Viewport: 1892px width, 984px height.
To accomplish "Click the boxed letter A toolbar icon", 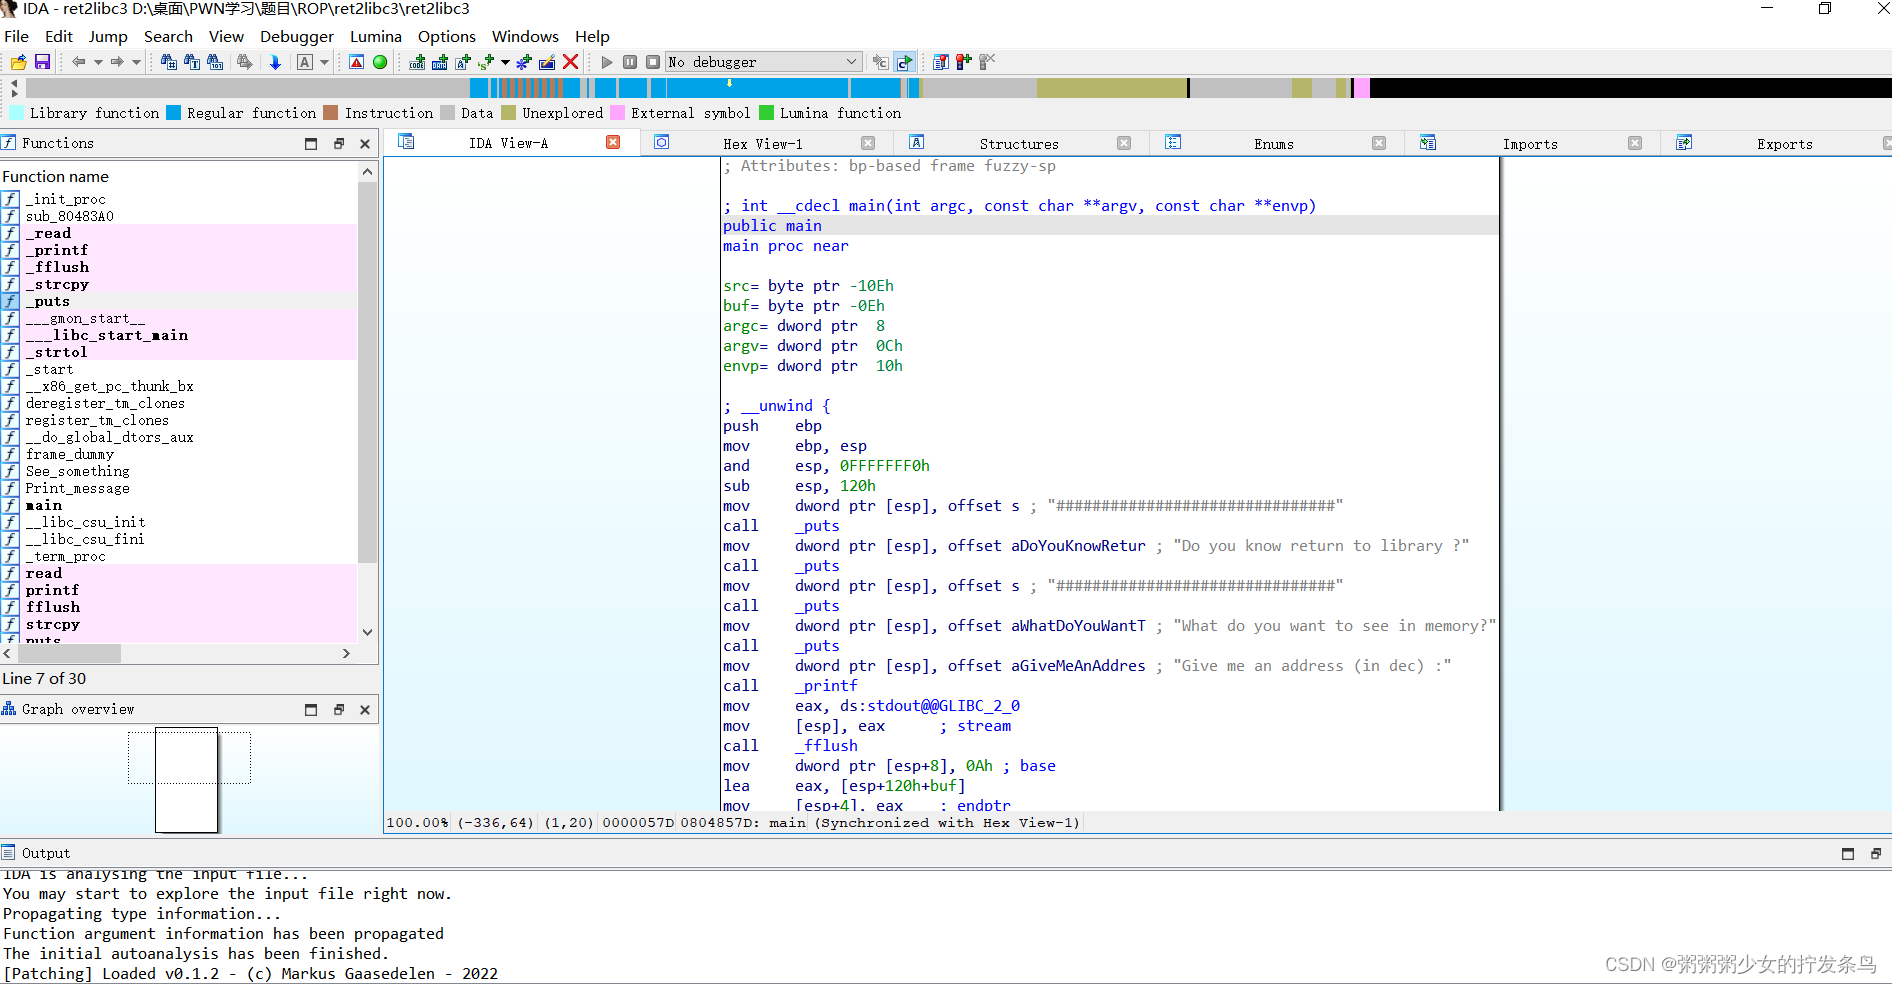I will coord(305,62).
